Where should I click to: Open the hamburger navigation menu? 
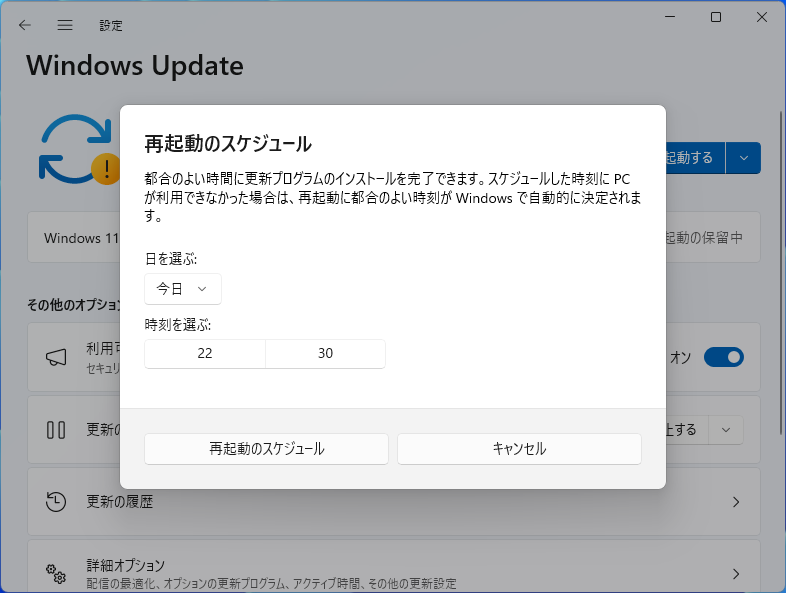(x=65, y=25)
